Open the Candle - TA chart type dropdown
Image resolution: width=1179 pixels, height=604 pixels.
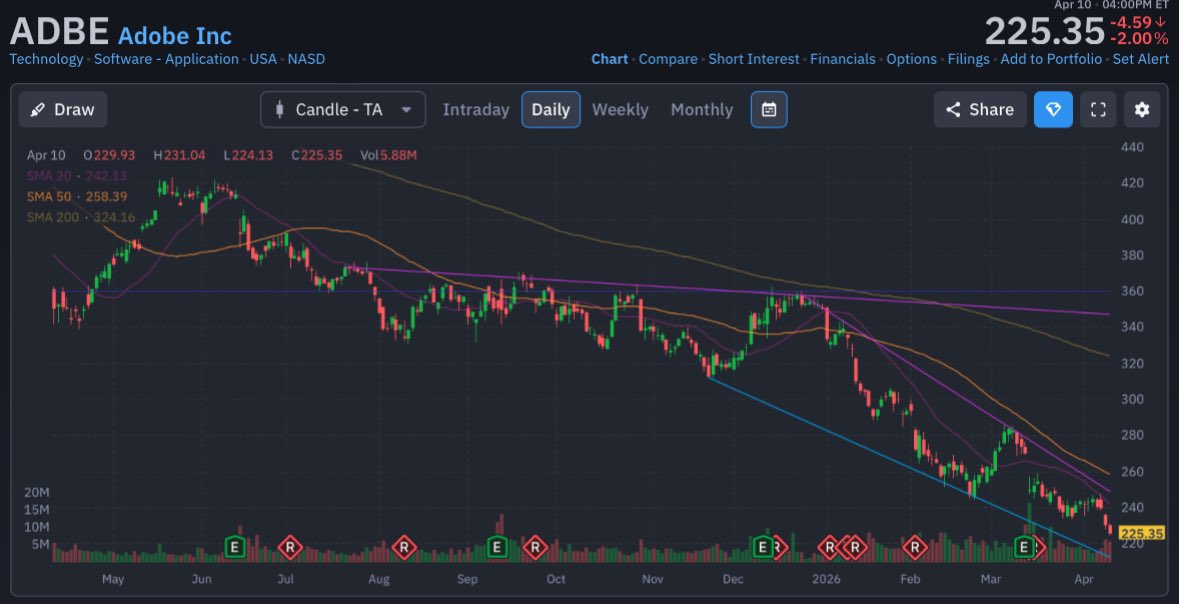[x=343, y=110]
